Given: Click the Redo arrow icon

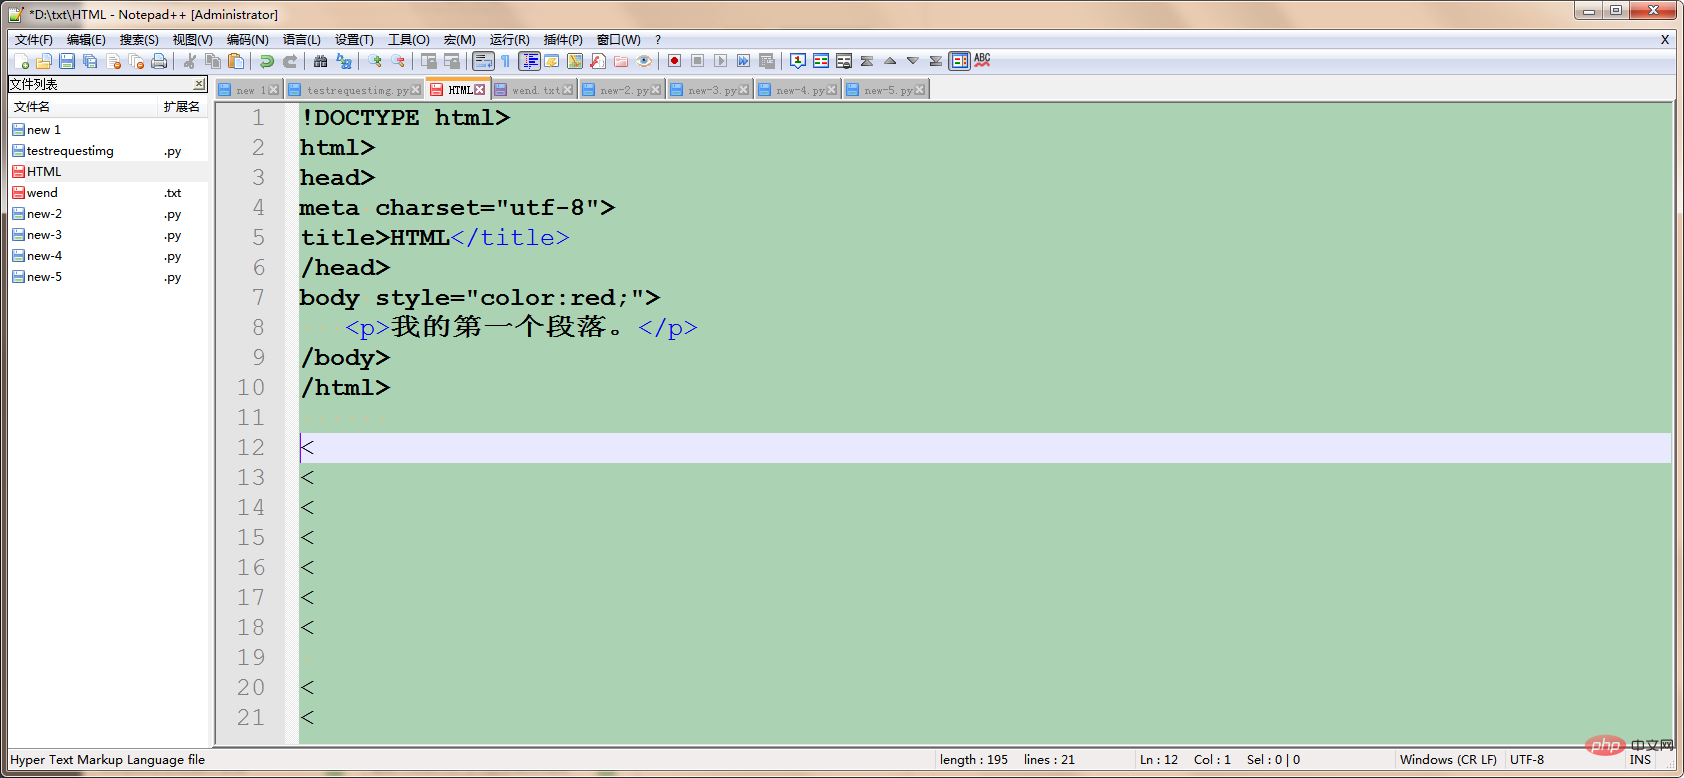Looking at the screenshot, I should 290,61.
